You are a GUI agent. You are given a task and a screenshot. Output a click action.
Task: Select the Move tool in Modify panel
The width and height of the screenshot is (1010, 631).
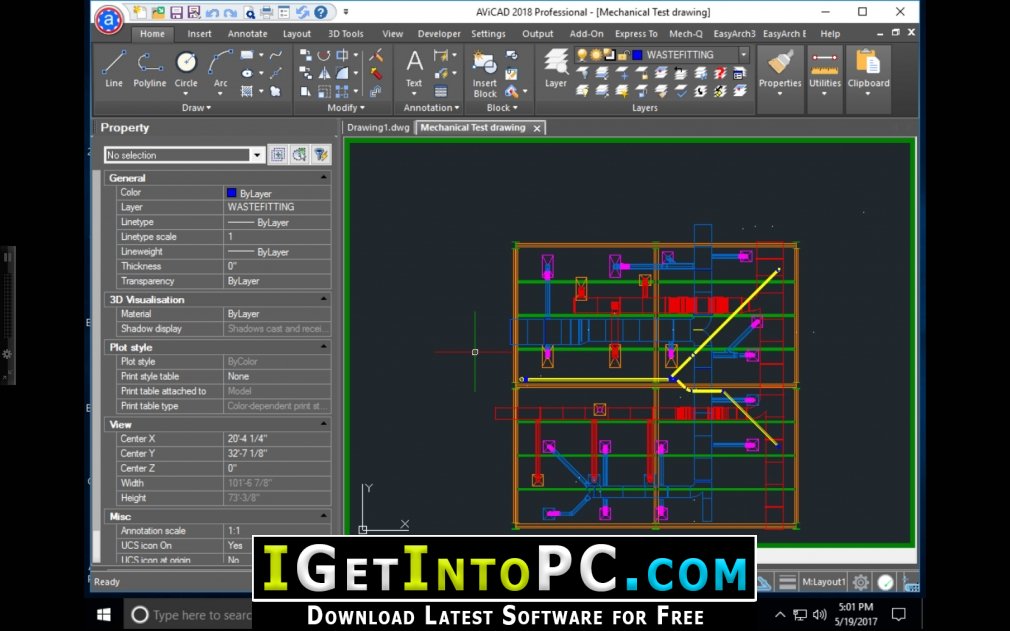point(306,55)
